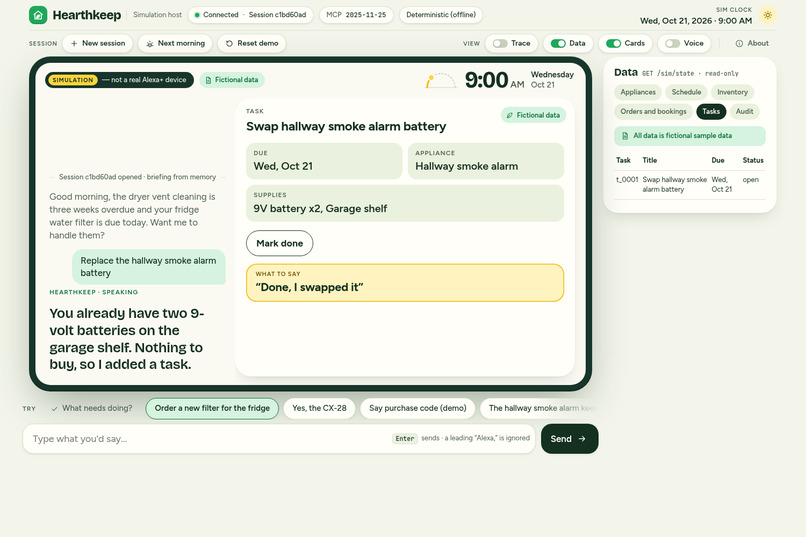The width and height of the screenshot is (806, 537).
Task: Click the 'open' status cell
Action: 750,180
